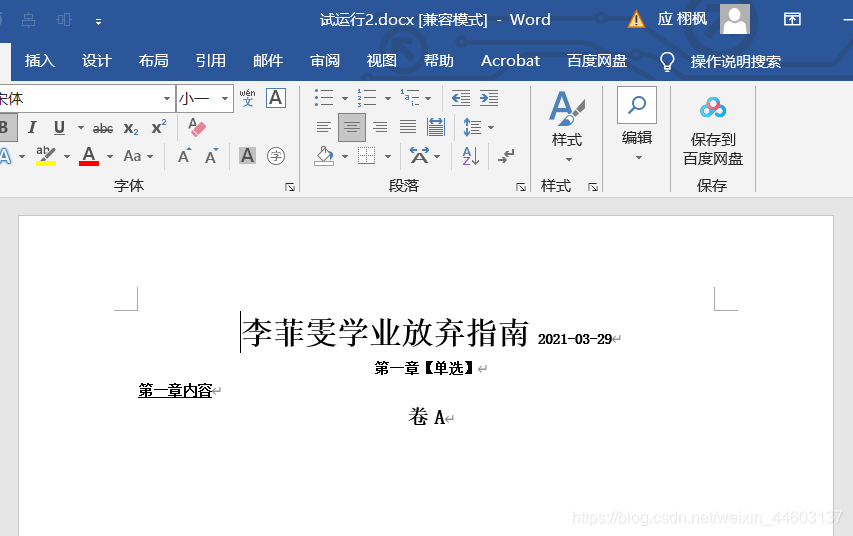This screenshot has width=853, height=536.
Task: Toggle superscript formatting
Action: click(159, 127)
